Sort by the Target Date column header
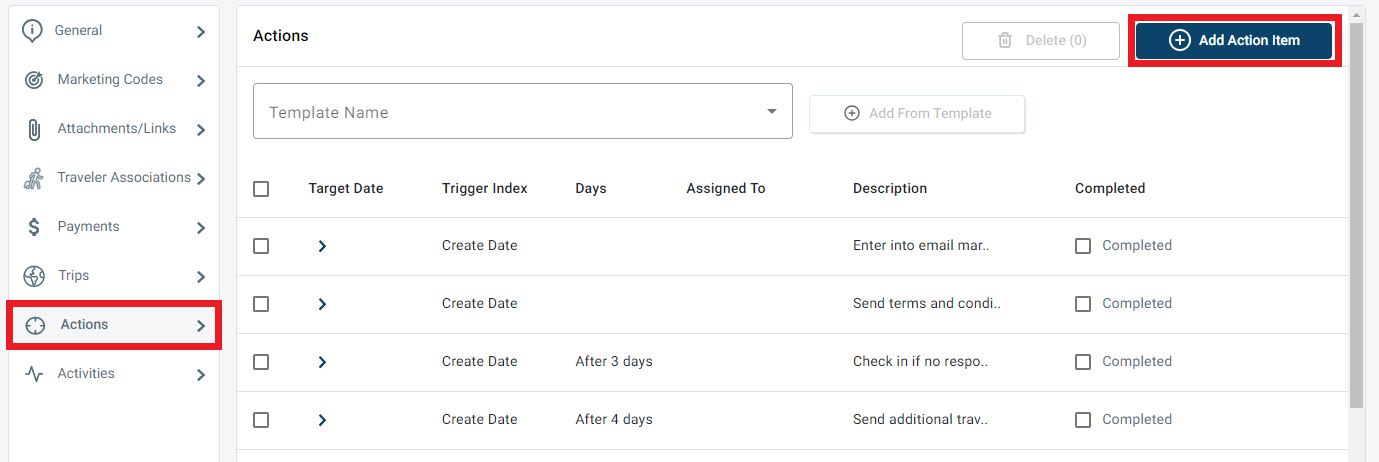This screenshot has height=462, width=1379. tap(345, 188)
